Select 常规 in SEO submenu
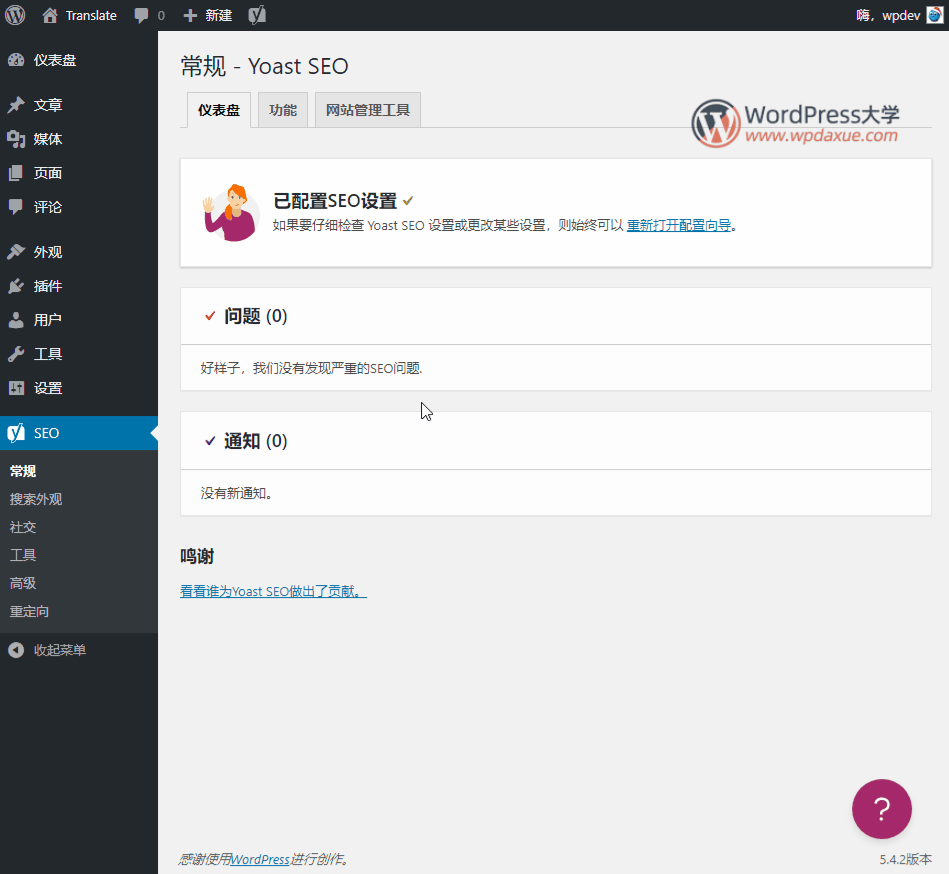Image resolution: width=949 pixels, height=874 pixels. tap(23, 471)
